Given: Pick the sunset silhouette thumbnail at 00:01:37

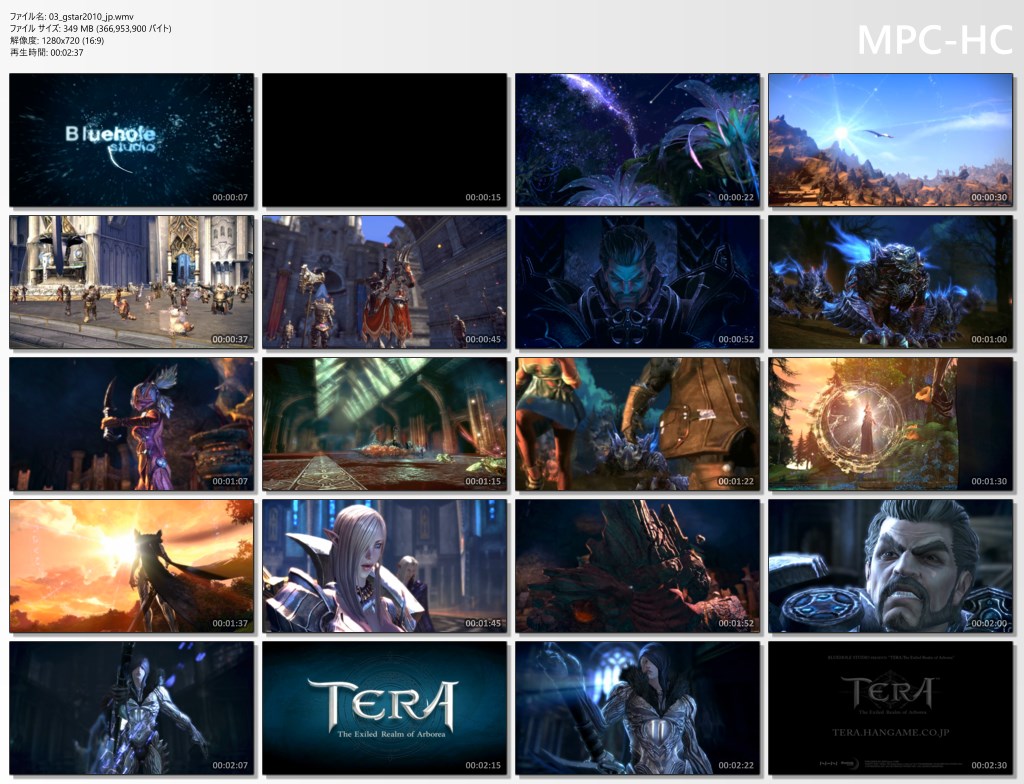Looking at the screenshot, I should point(131,566).
